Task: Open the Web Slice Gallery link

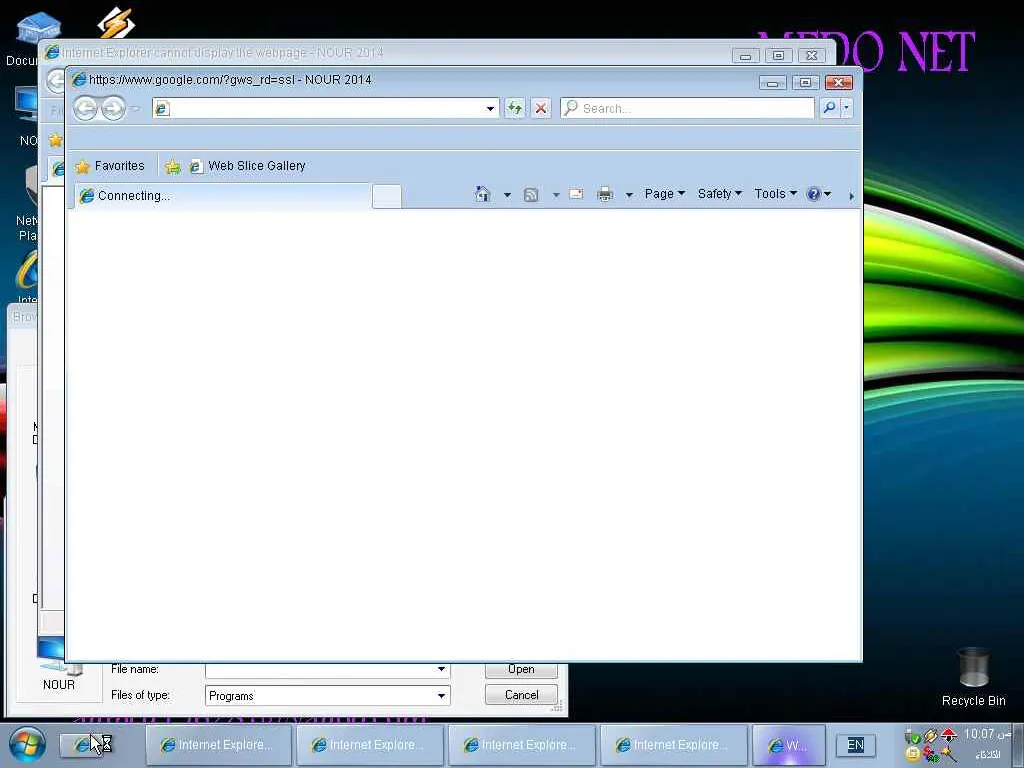Action: tap(248, 167)
